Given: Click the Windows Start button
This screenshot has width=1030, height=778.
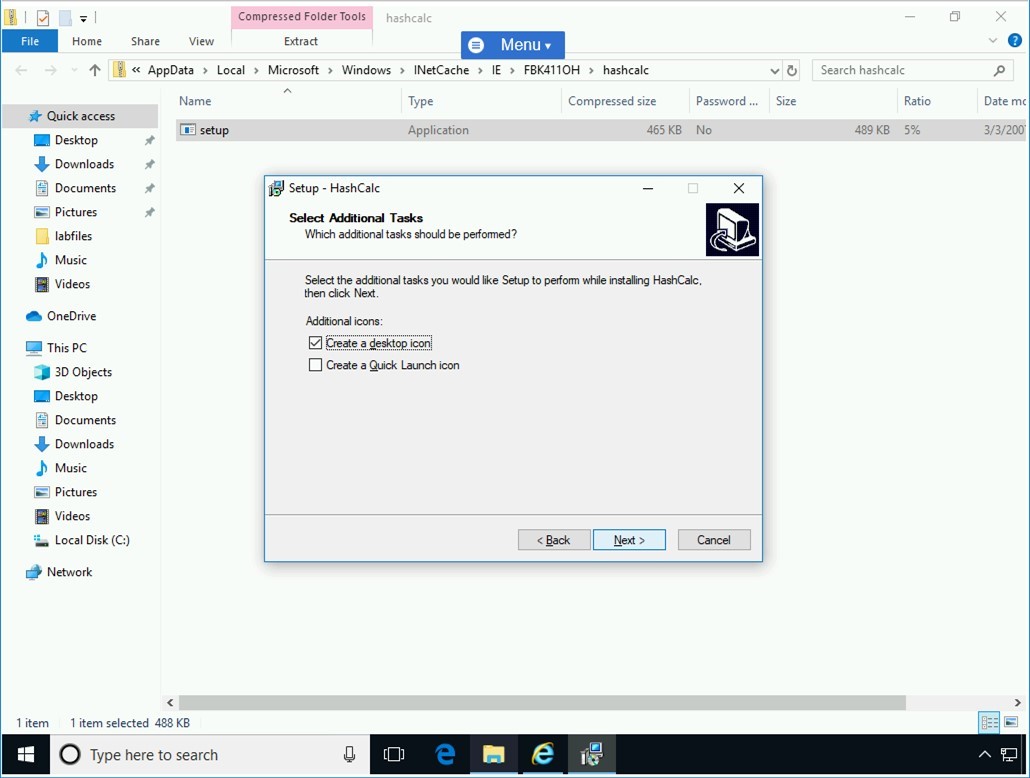Looking at the screenshot, I should 26,754.
